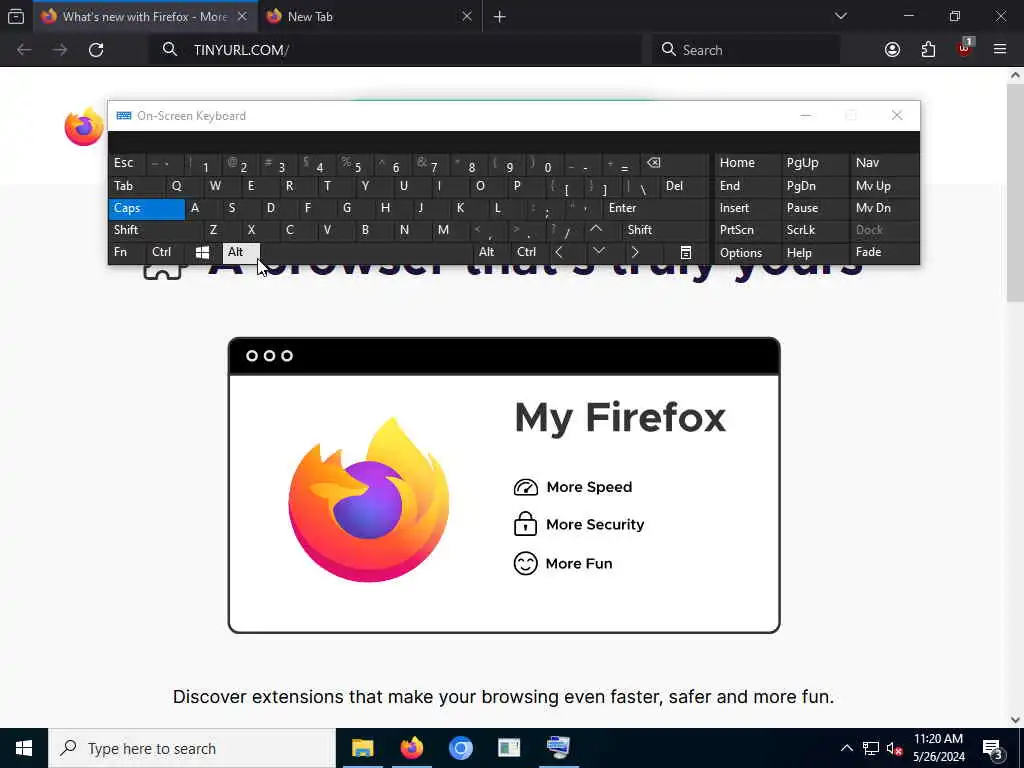Click the Nav key on the keyboard
1024x768 pixels.
[x=884, y=163]
